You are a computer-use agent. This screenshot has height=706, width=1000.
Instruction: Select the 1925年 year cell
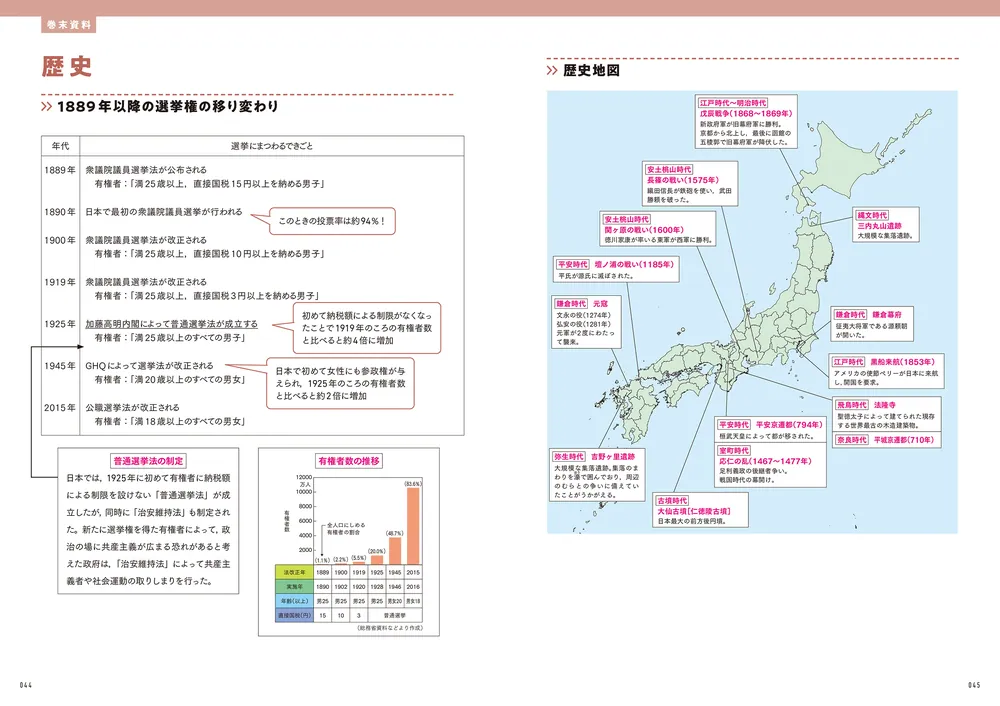[60, 324]
